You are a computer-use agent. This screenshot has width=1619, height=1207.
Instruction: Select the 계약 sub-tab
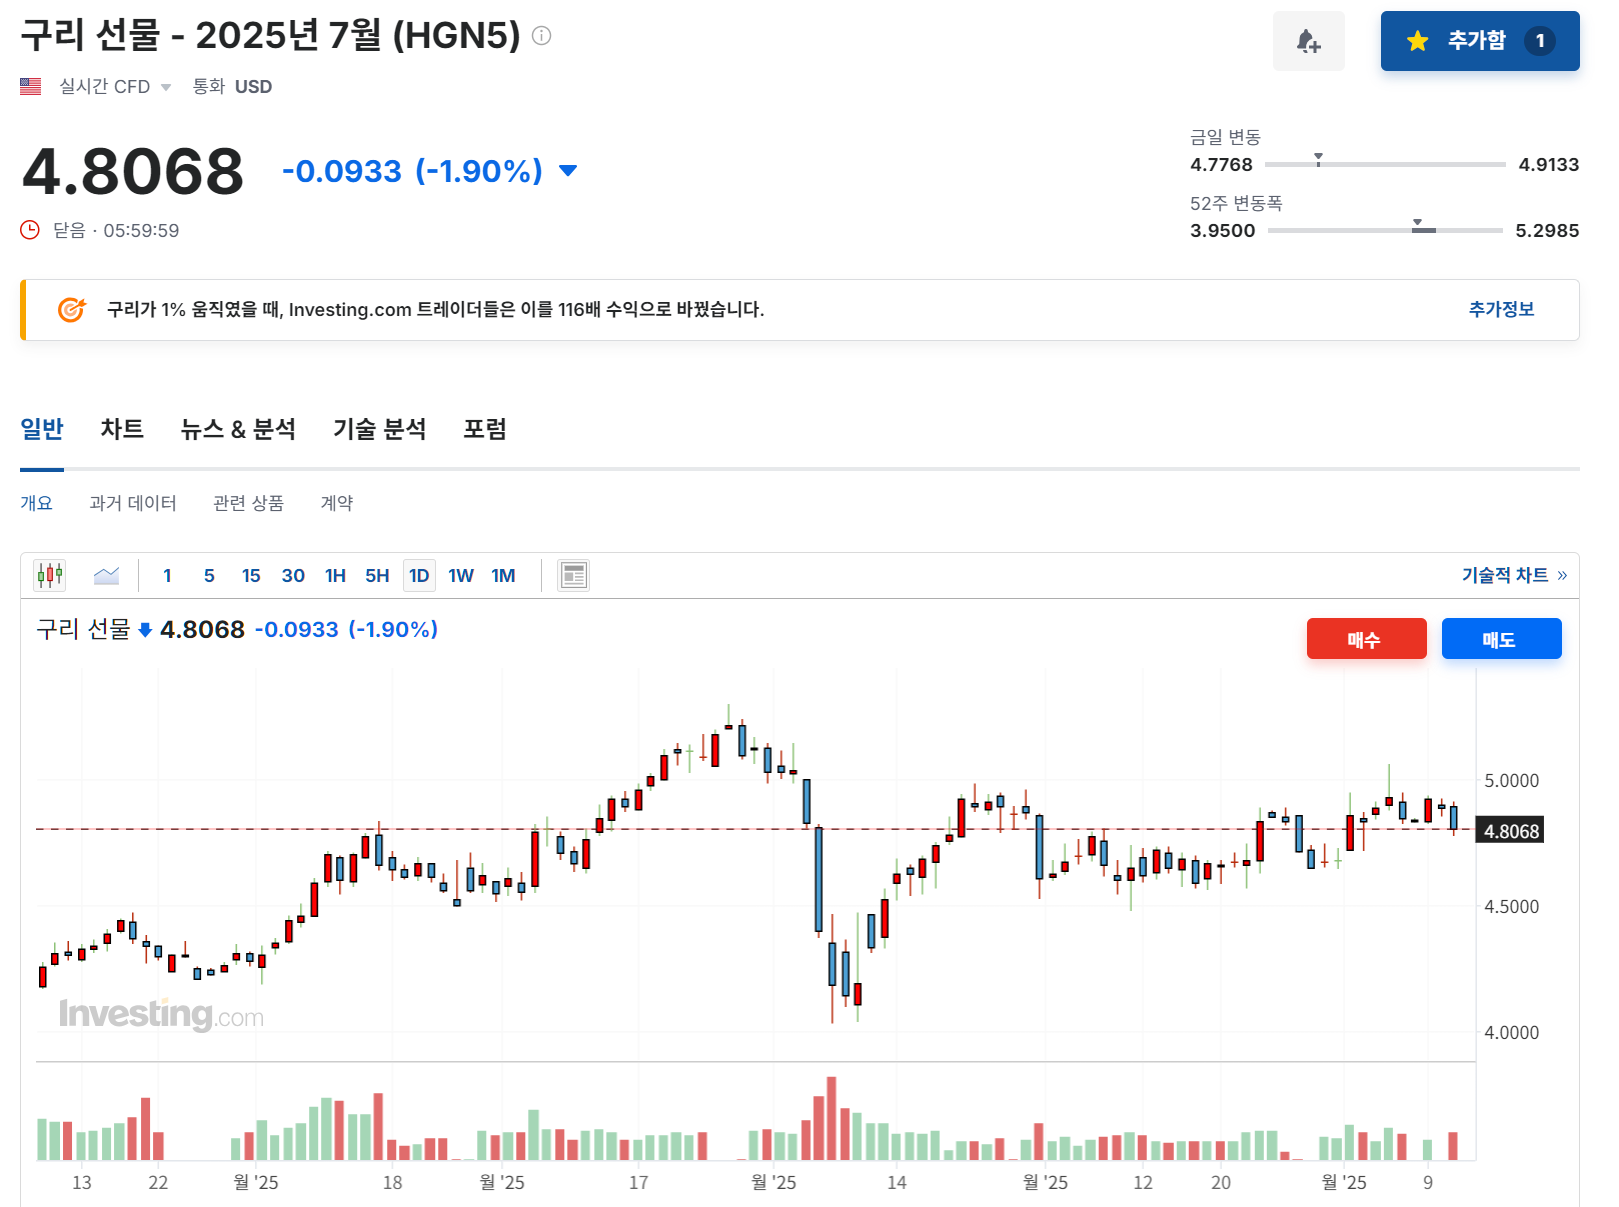337,503
